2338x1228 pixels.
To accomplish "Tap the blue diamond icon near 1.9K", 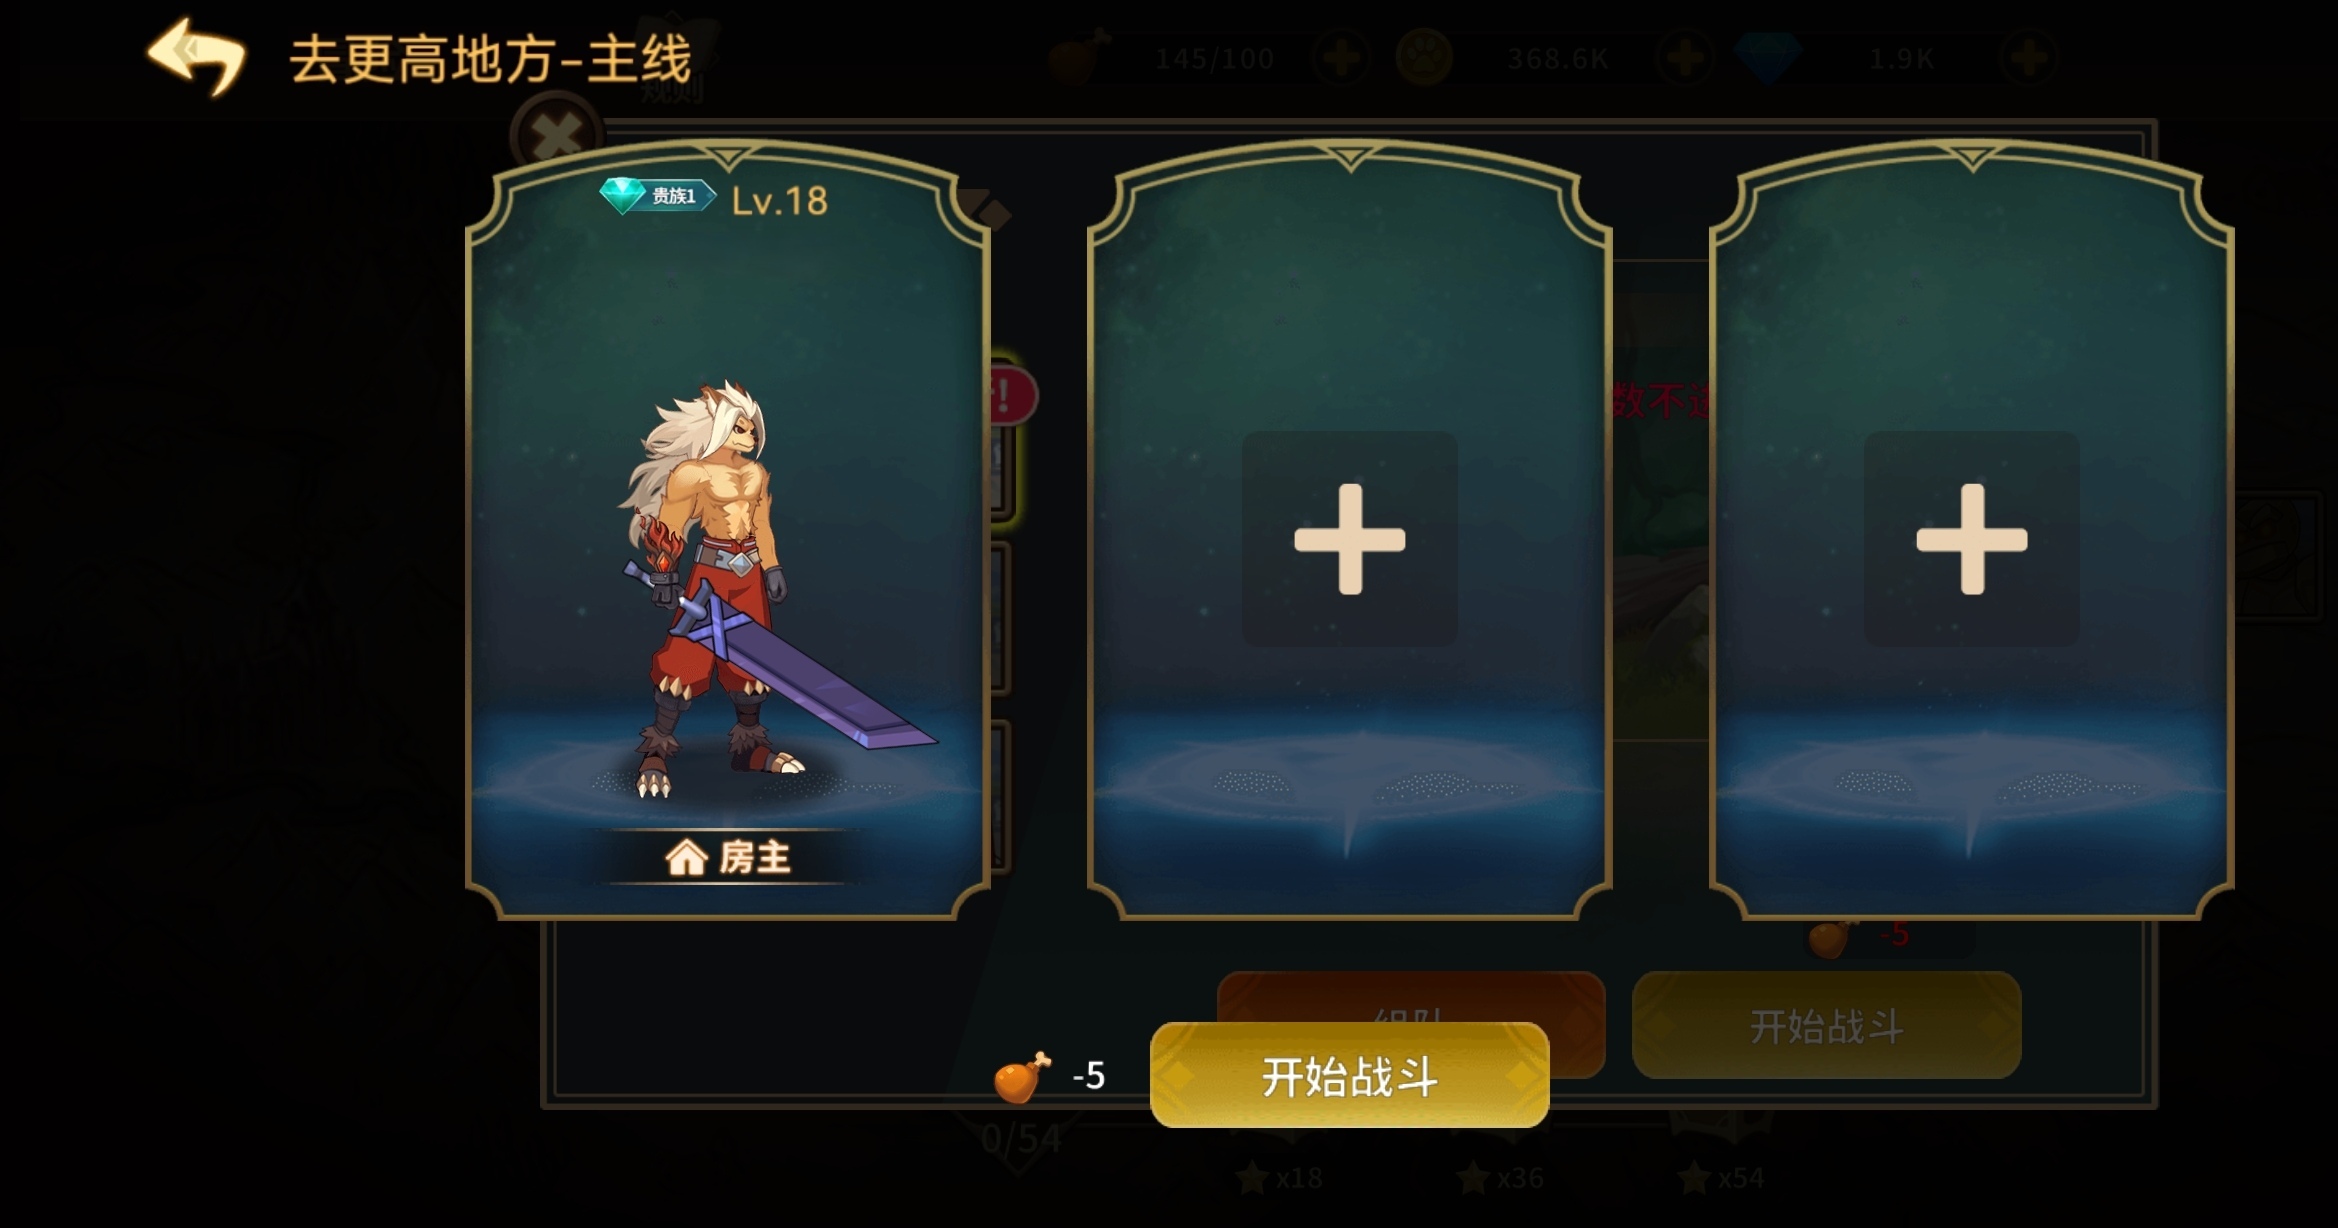I will tap(1768, 56).
